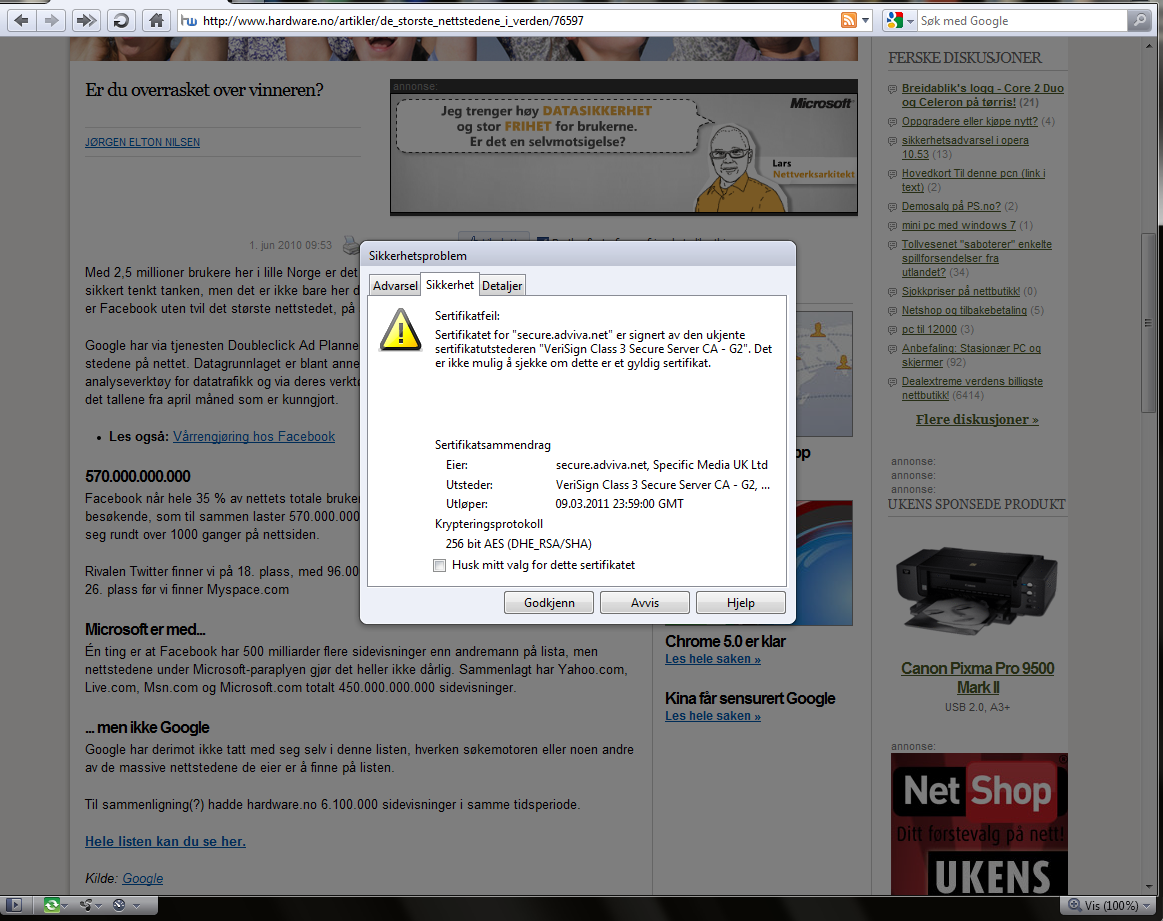Open 'Hovedkort Til denne pcn' discussion link

pos(973,180)
